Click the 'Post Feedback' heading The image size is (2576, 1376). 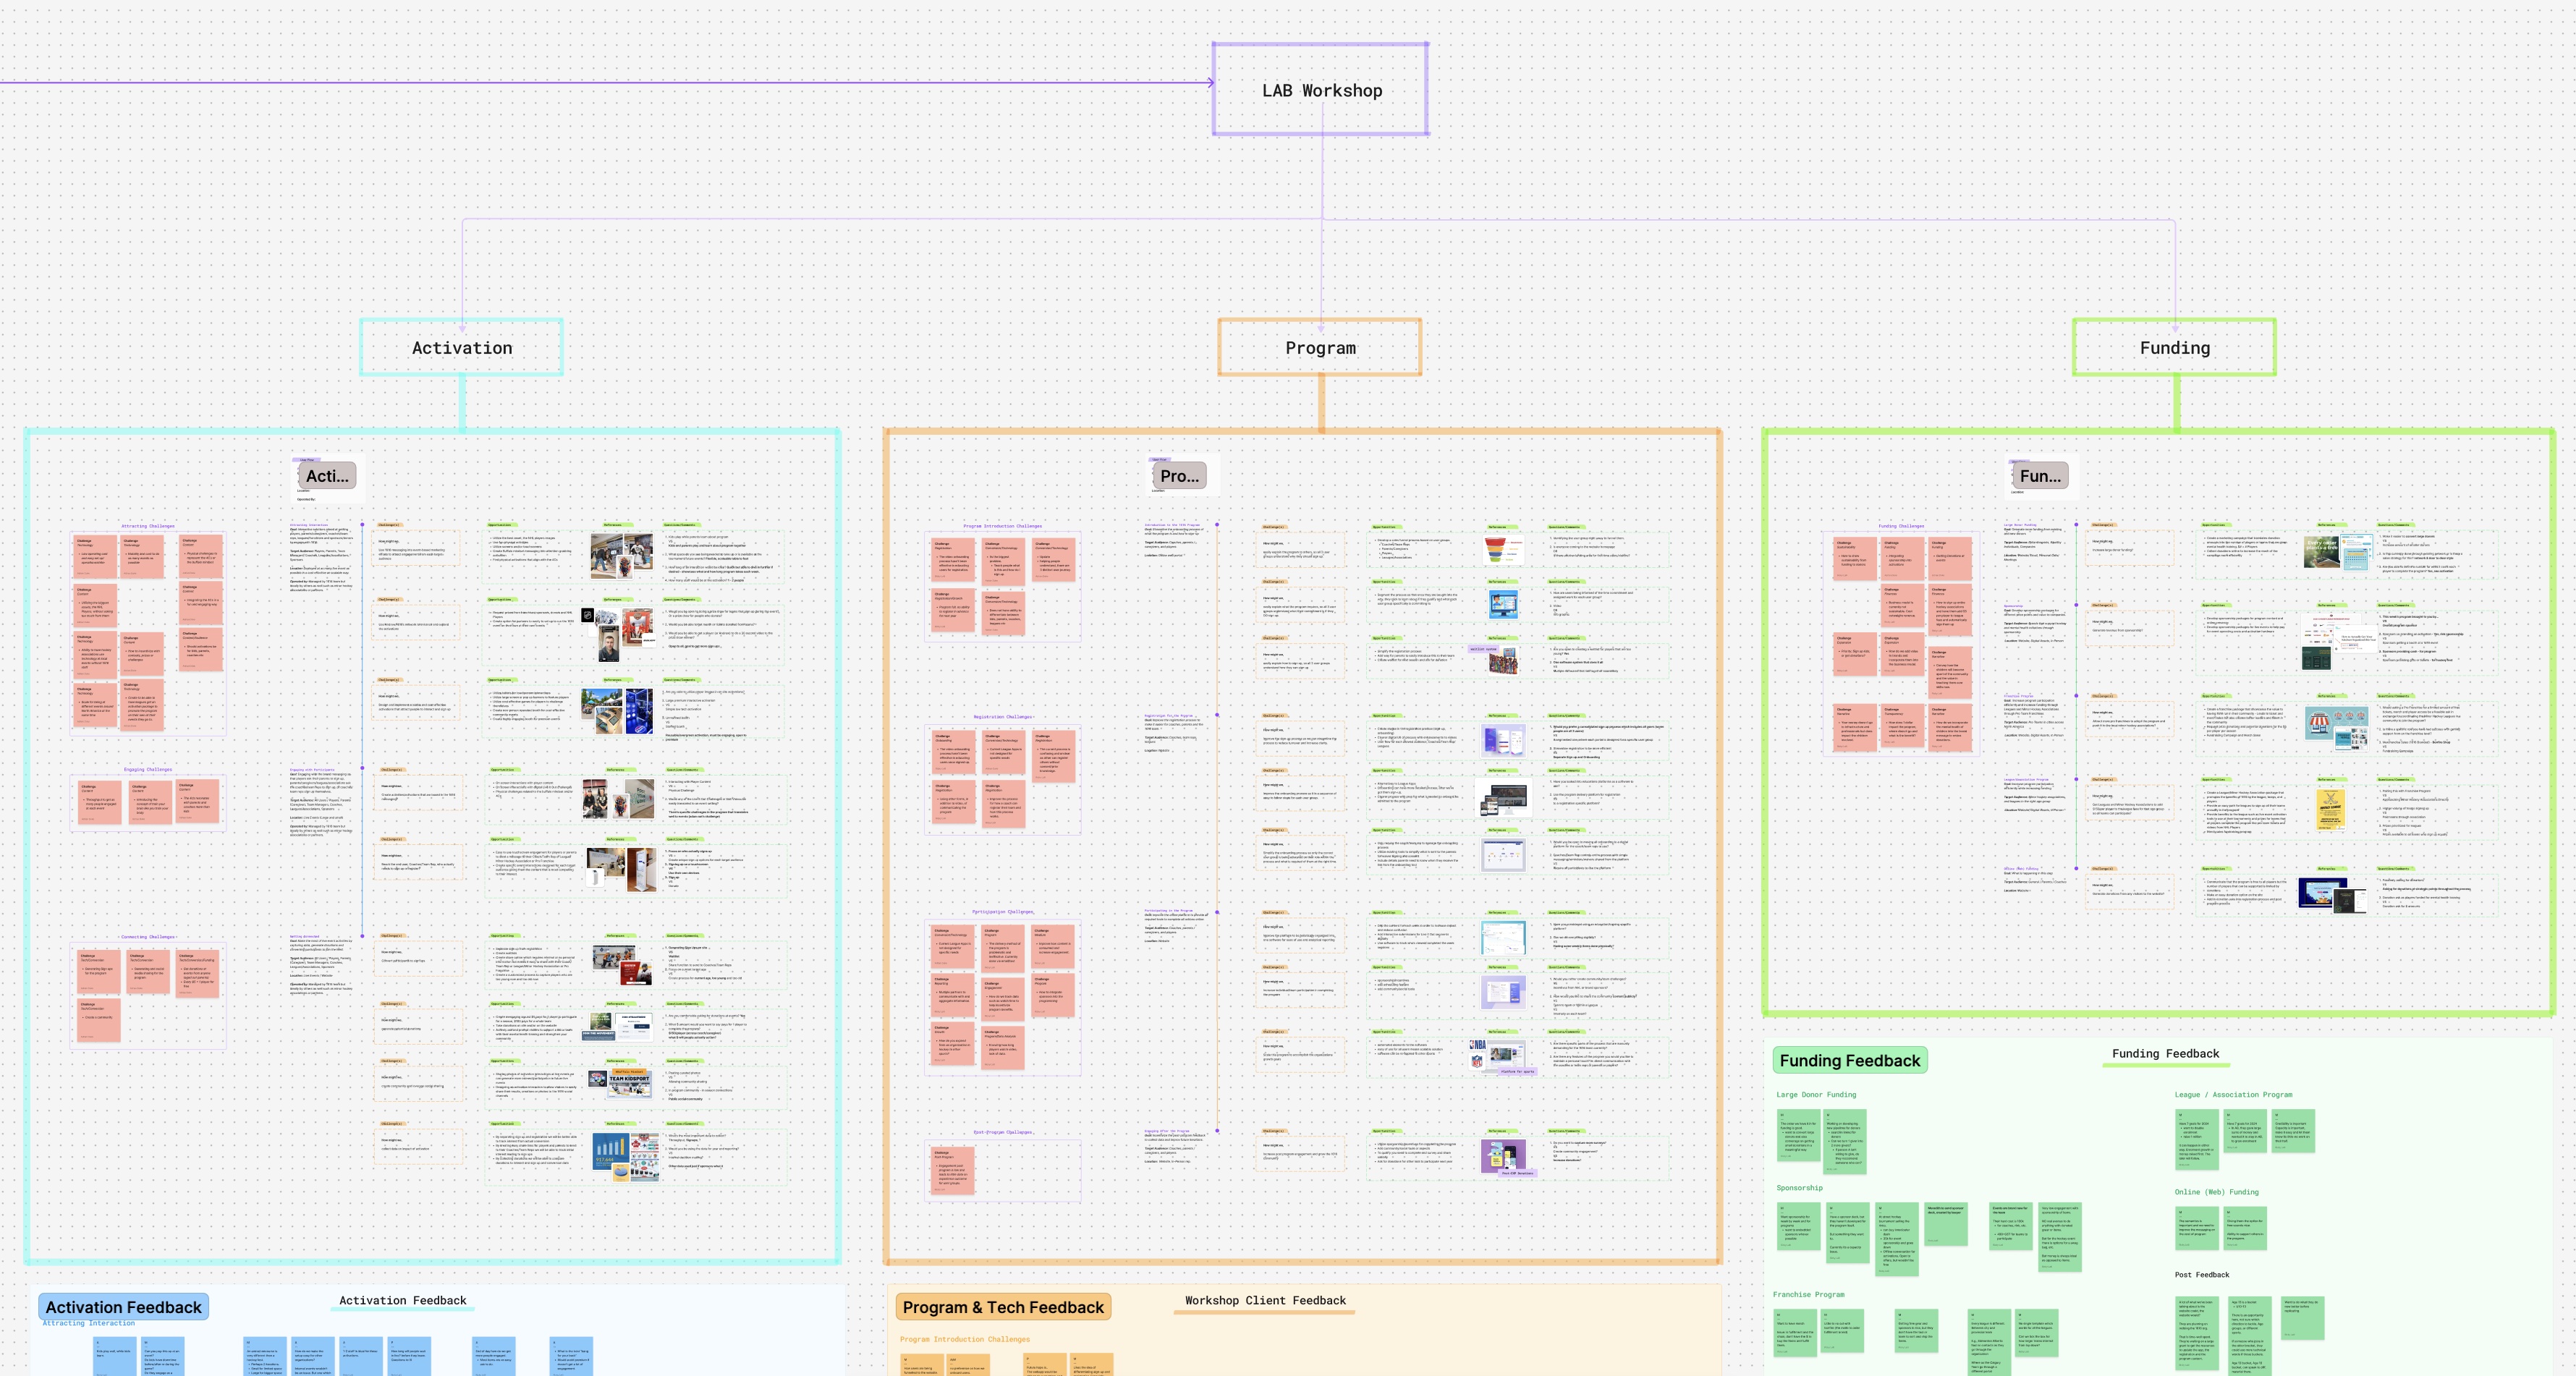[2202, 1275]
